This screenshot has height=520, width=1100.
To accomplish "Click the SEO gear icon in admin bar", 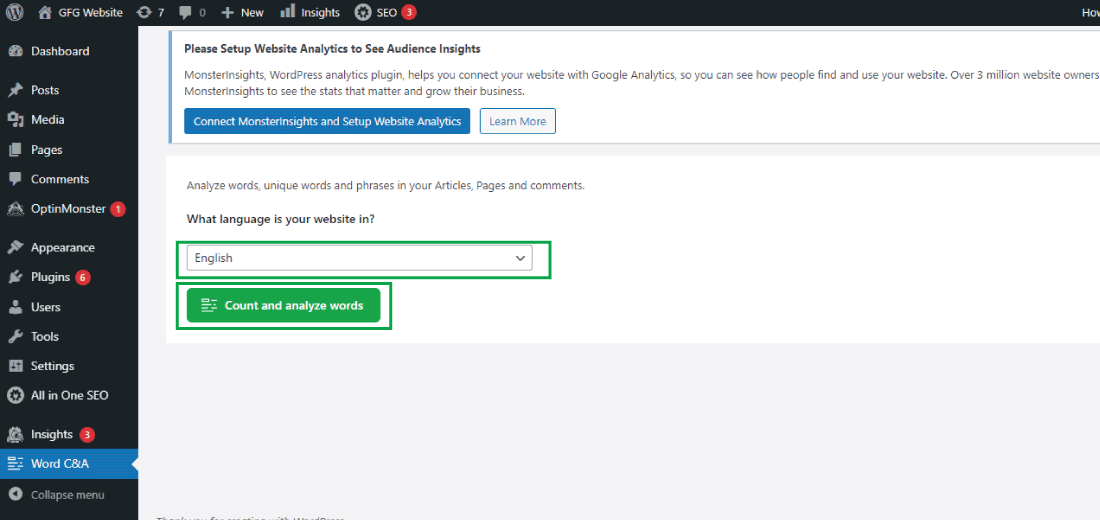I will click(x=363, y=12).
